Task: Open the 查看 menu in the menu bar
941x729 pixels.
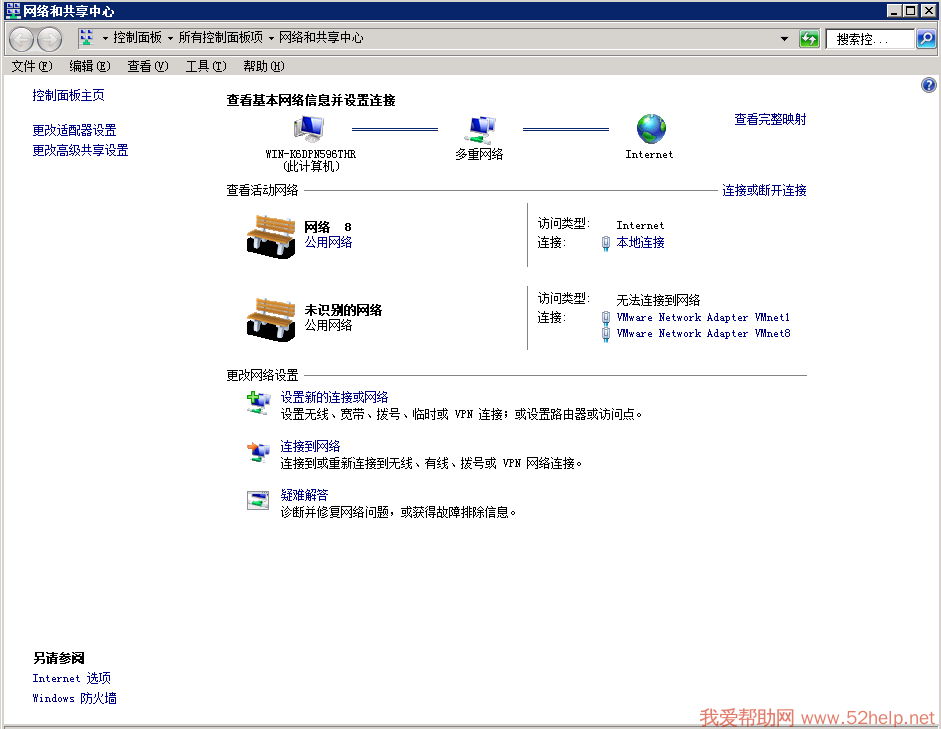Action: (x=147, y=66)
